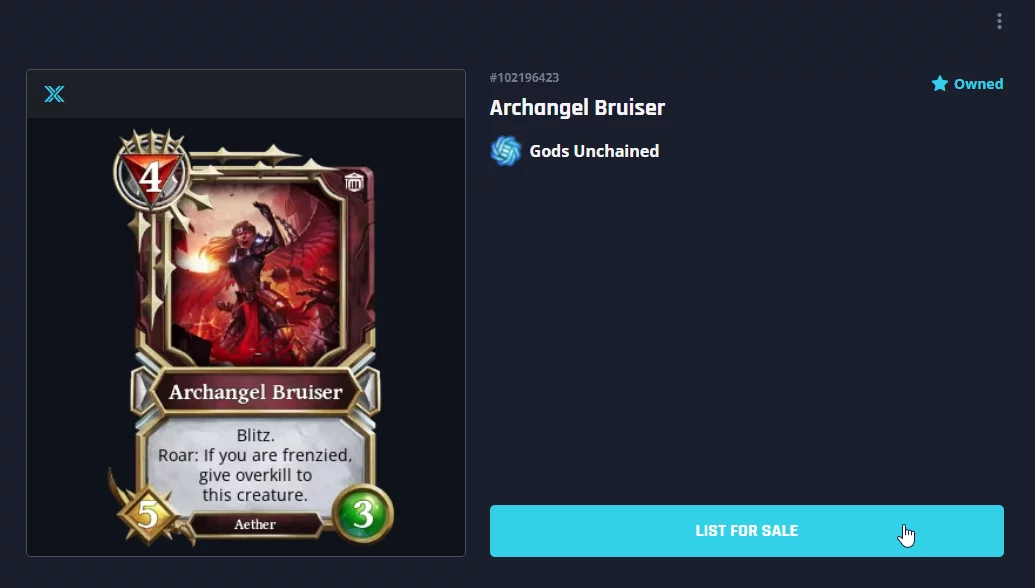Click the Archangel Bruiser title heading

click(x=577, y=108)
